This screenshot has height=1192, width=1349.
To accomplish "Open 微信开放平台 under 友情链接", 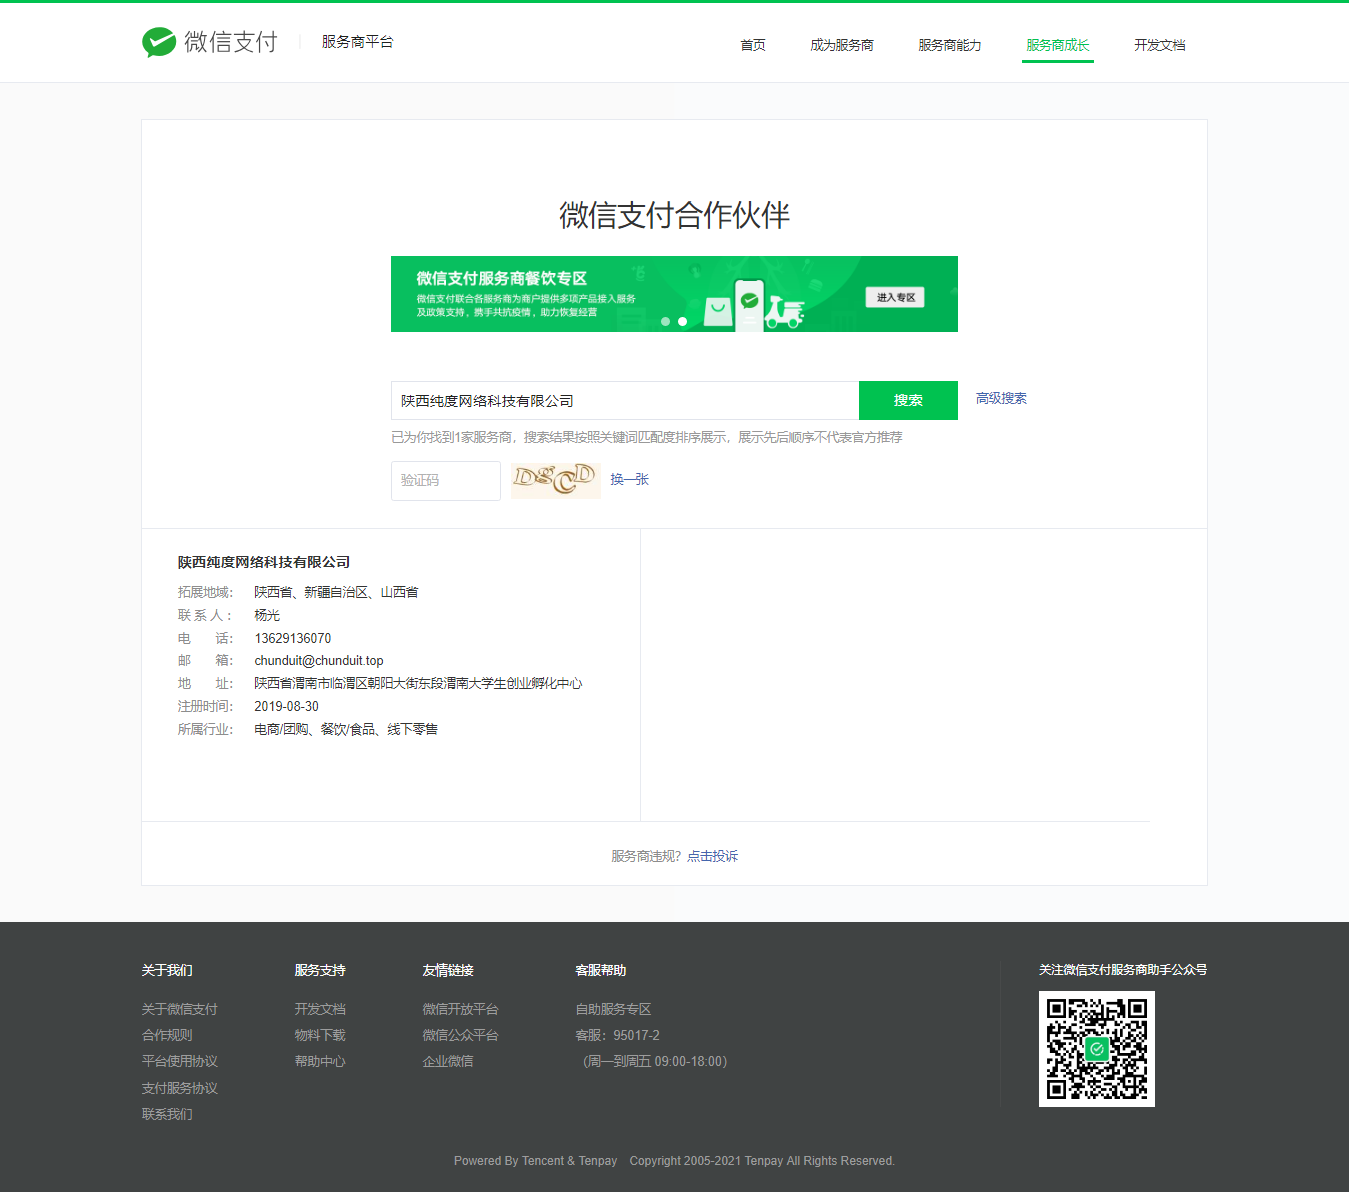I will click(461, 1008).
